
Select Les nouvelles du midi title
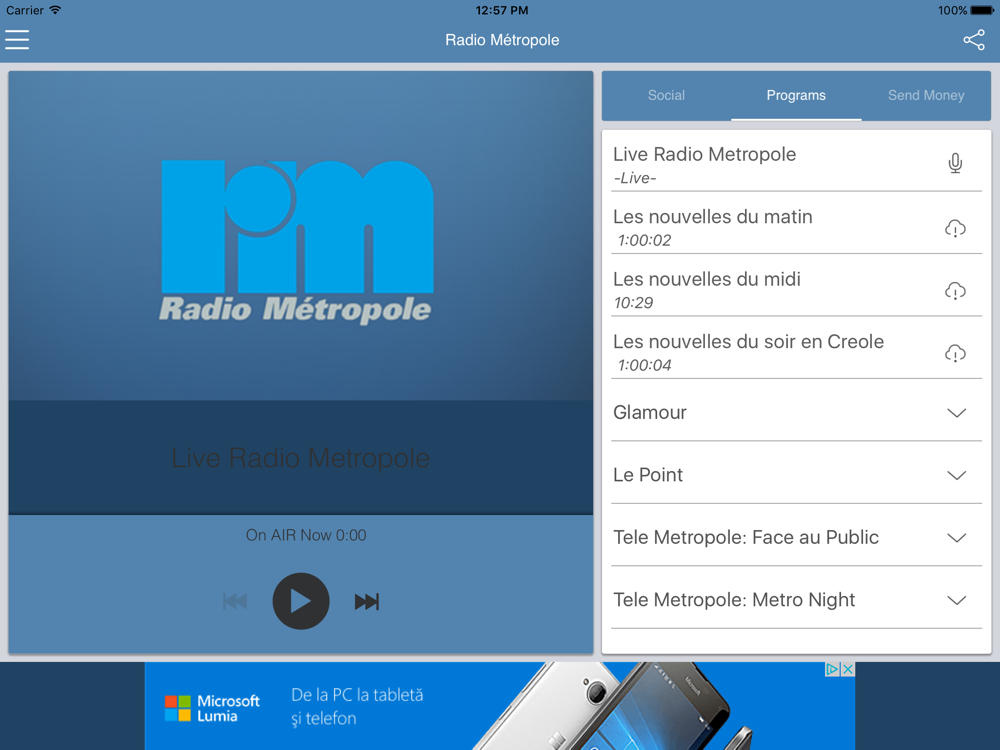click(x=707, y=279)
